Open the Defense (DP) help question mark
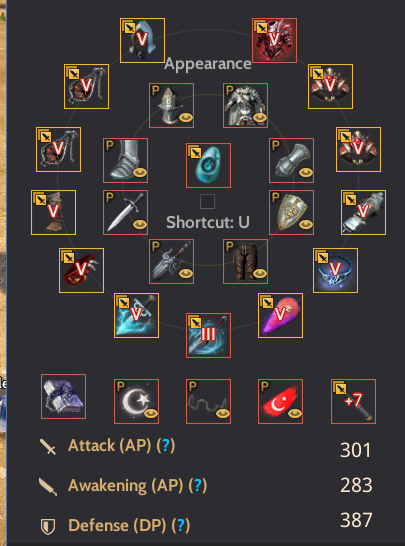This screenshot has height=546, width=405. (x=181, y=525)
